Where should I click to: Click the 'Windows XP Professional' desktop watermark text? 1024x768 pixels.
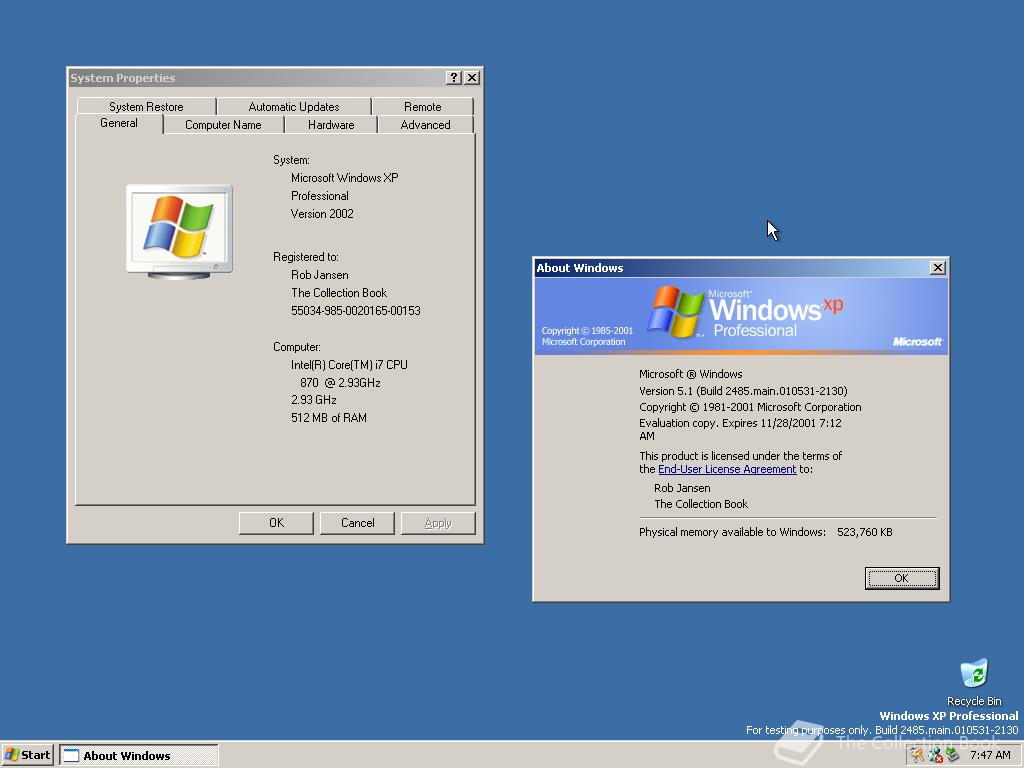pos(948,716)
